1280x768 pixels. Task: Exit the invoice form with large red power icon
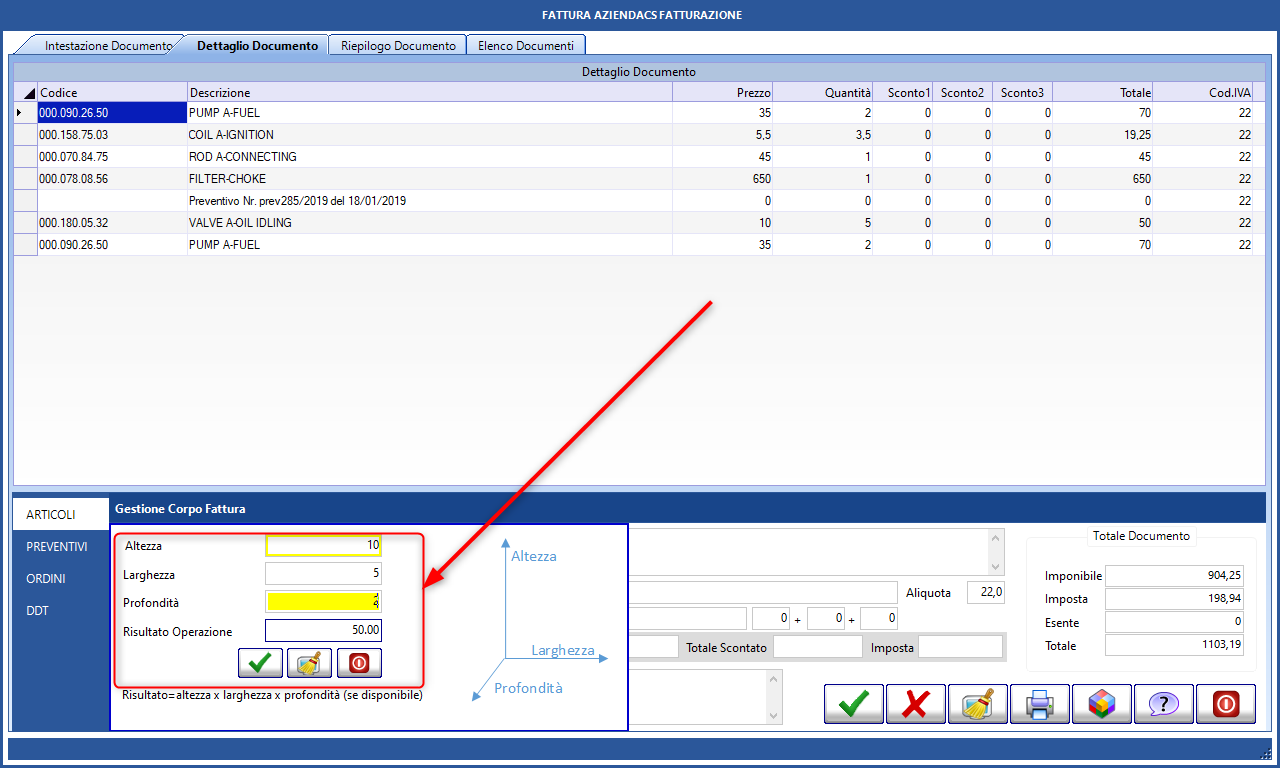(x=1226, y=704)
